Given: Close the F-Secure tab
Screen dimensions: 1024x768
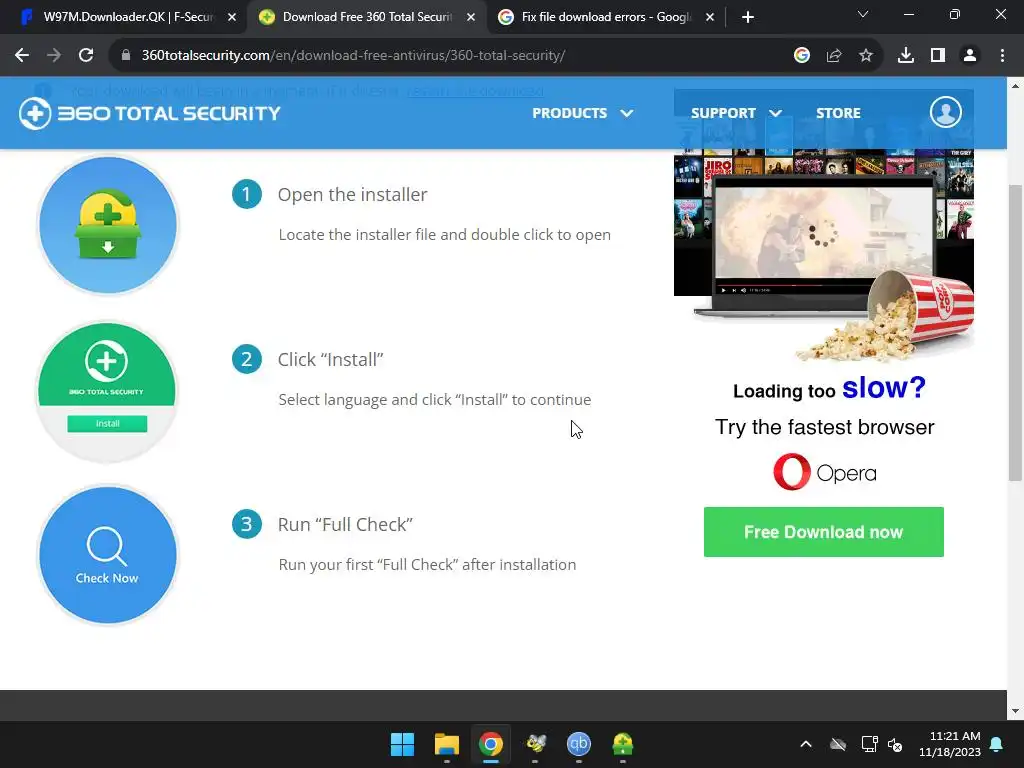Looking at the screenshot, I should [x=232, y=18].
